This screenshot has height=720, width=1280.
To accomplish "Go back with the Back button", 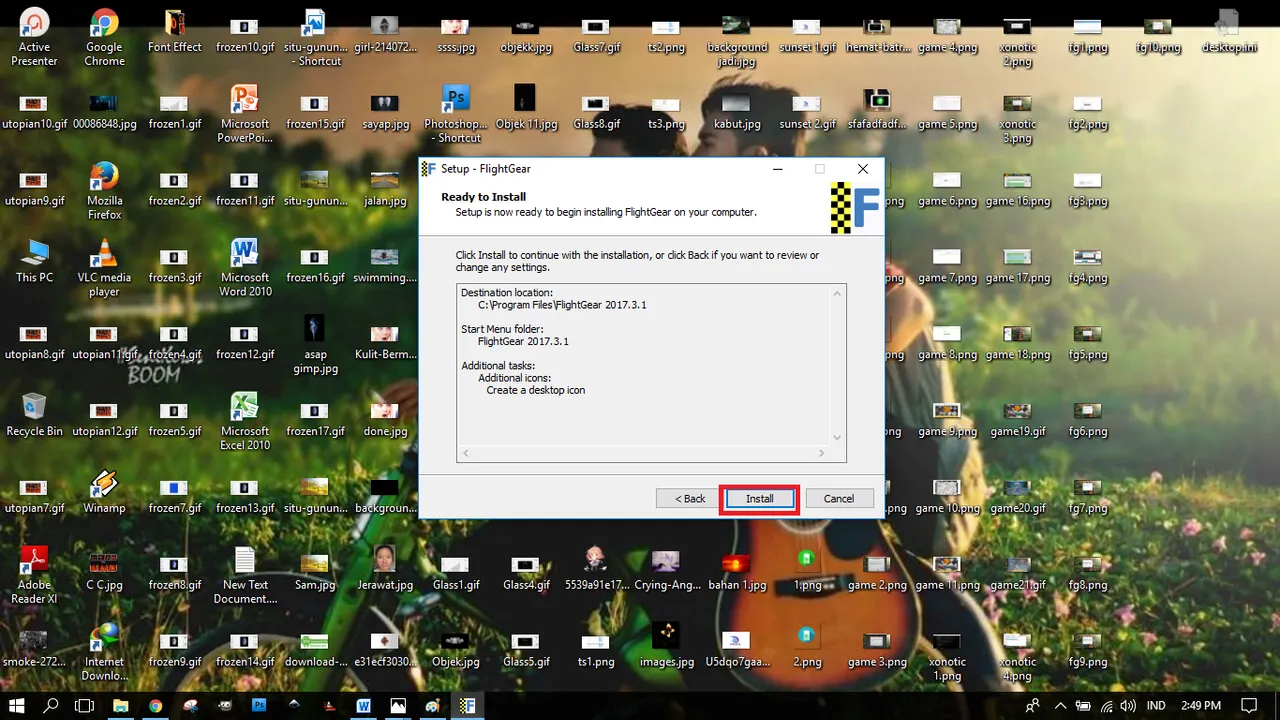I will 689,498.
